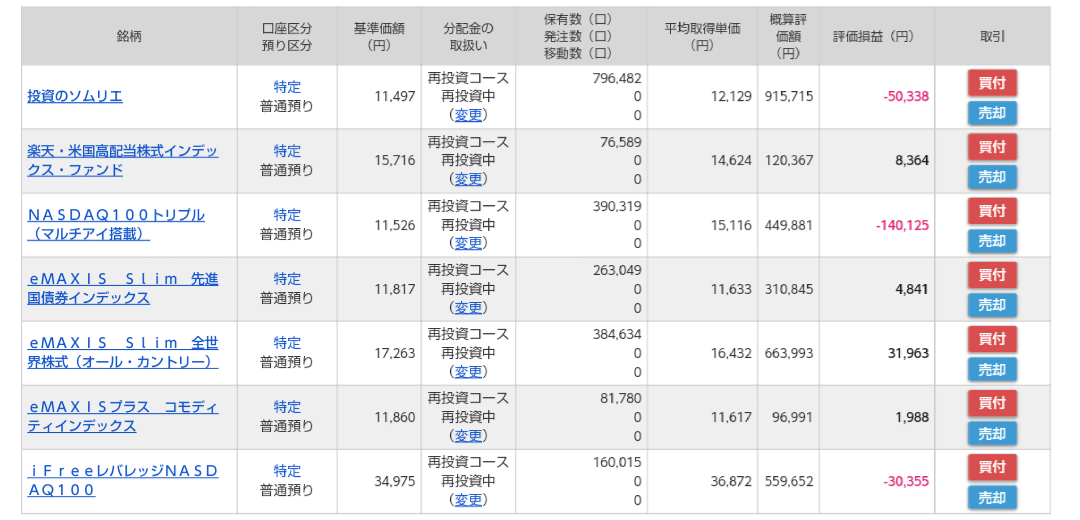Click the 8,364 gain value
Viewport: 1080px width, 520px height.
coord(913,160)
